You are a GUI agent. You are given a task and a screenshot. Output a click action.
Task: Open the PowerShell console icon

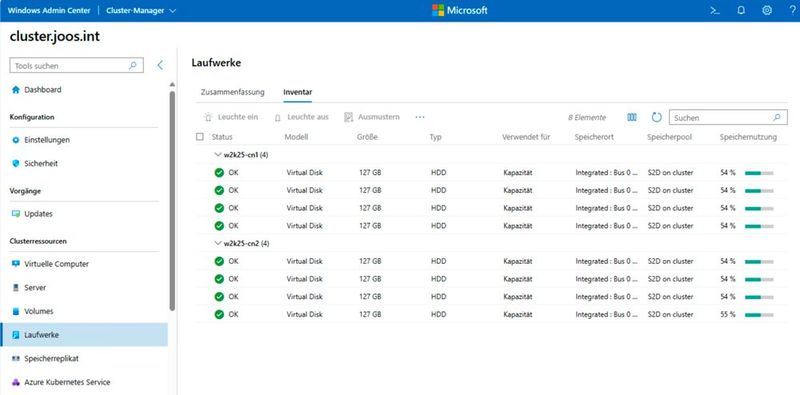715,10
